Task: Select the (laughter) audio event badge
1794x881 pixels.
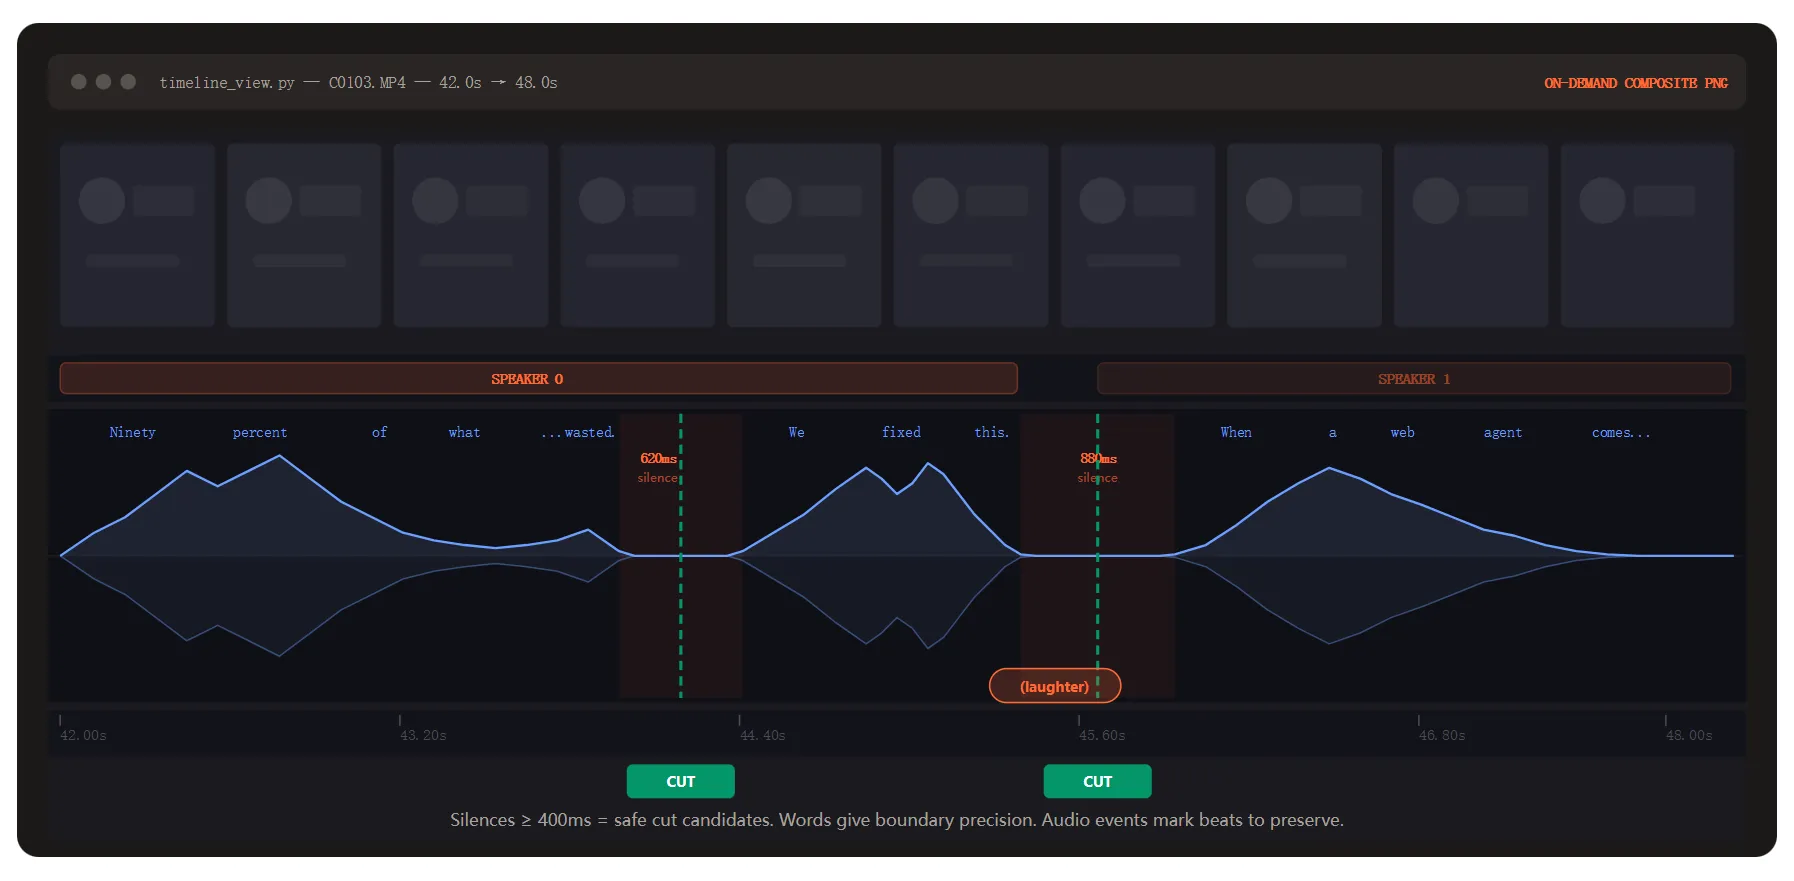Action: click(1054, 686)
